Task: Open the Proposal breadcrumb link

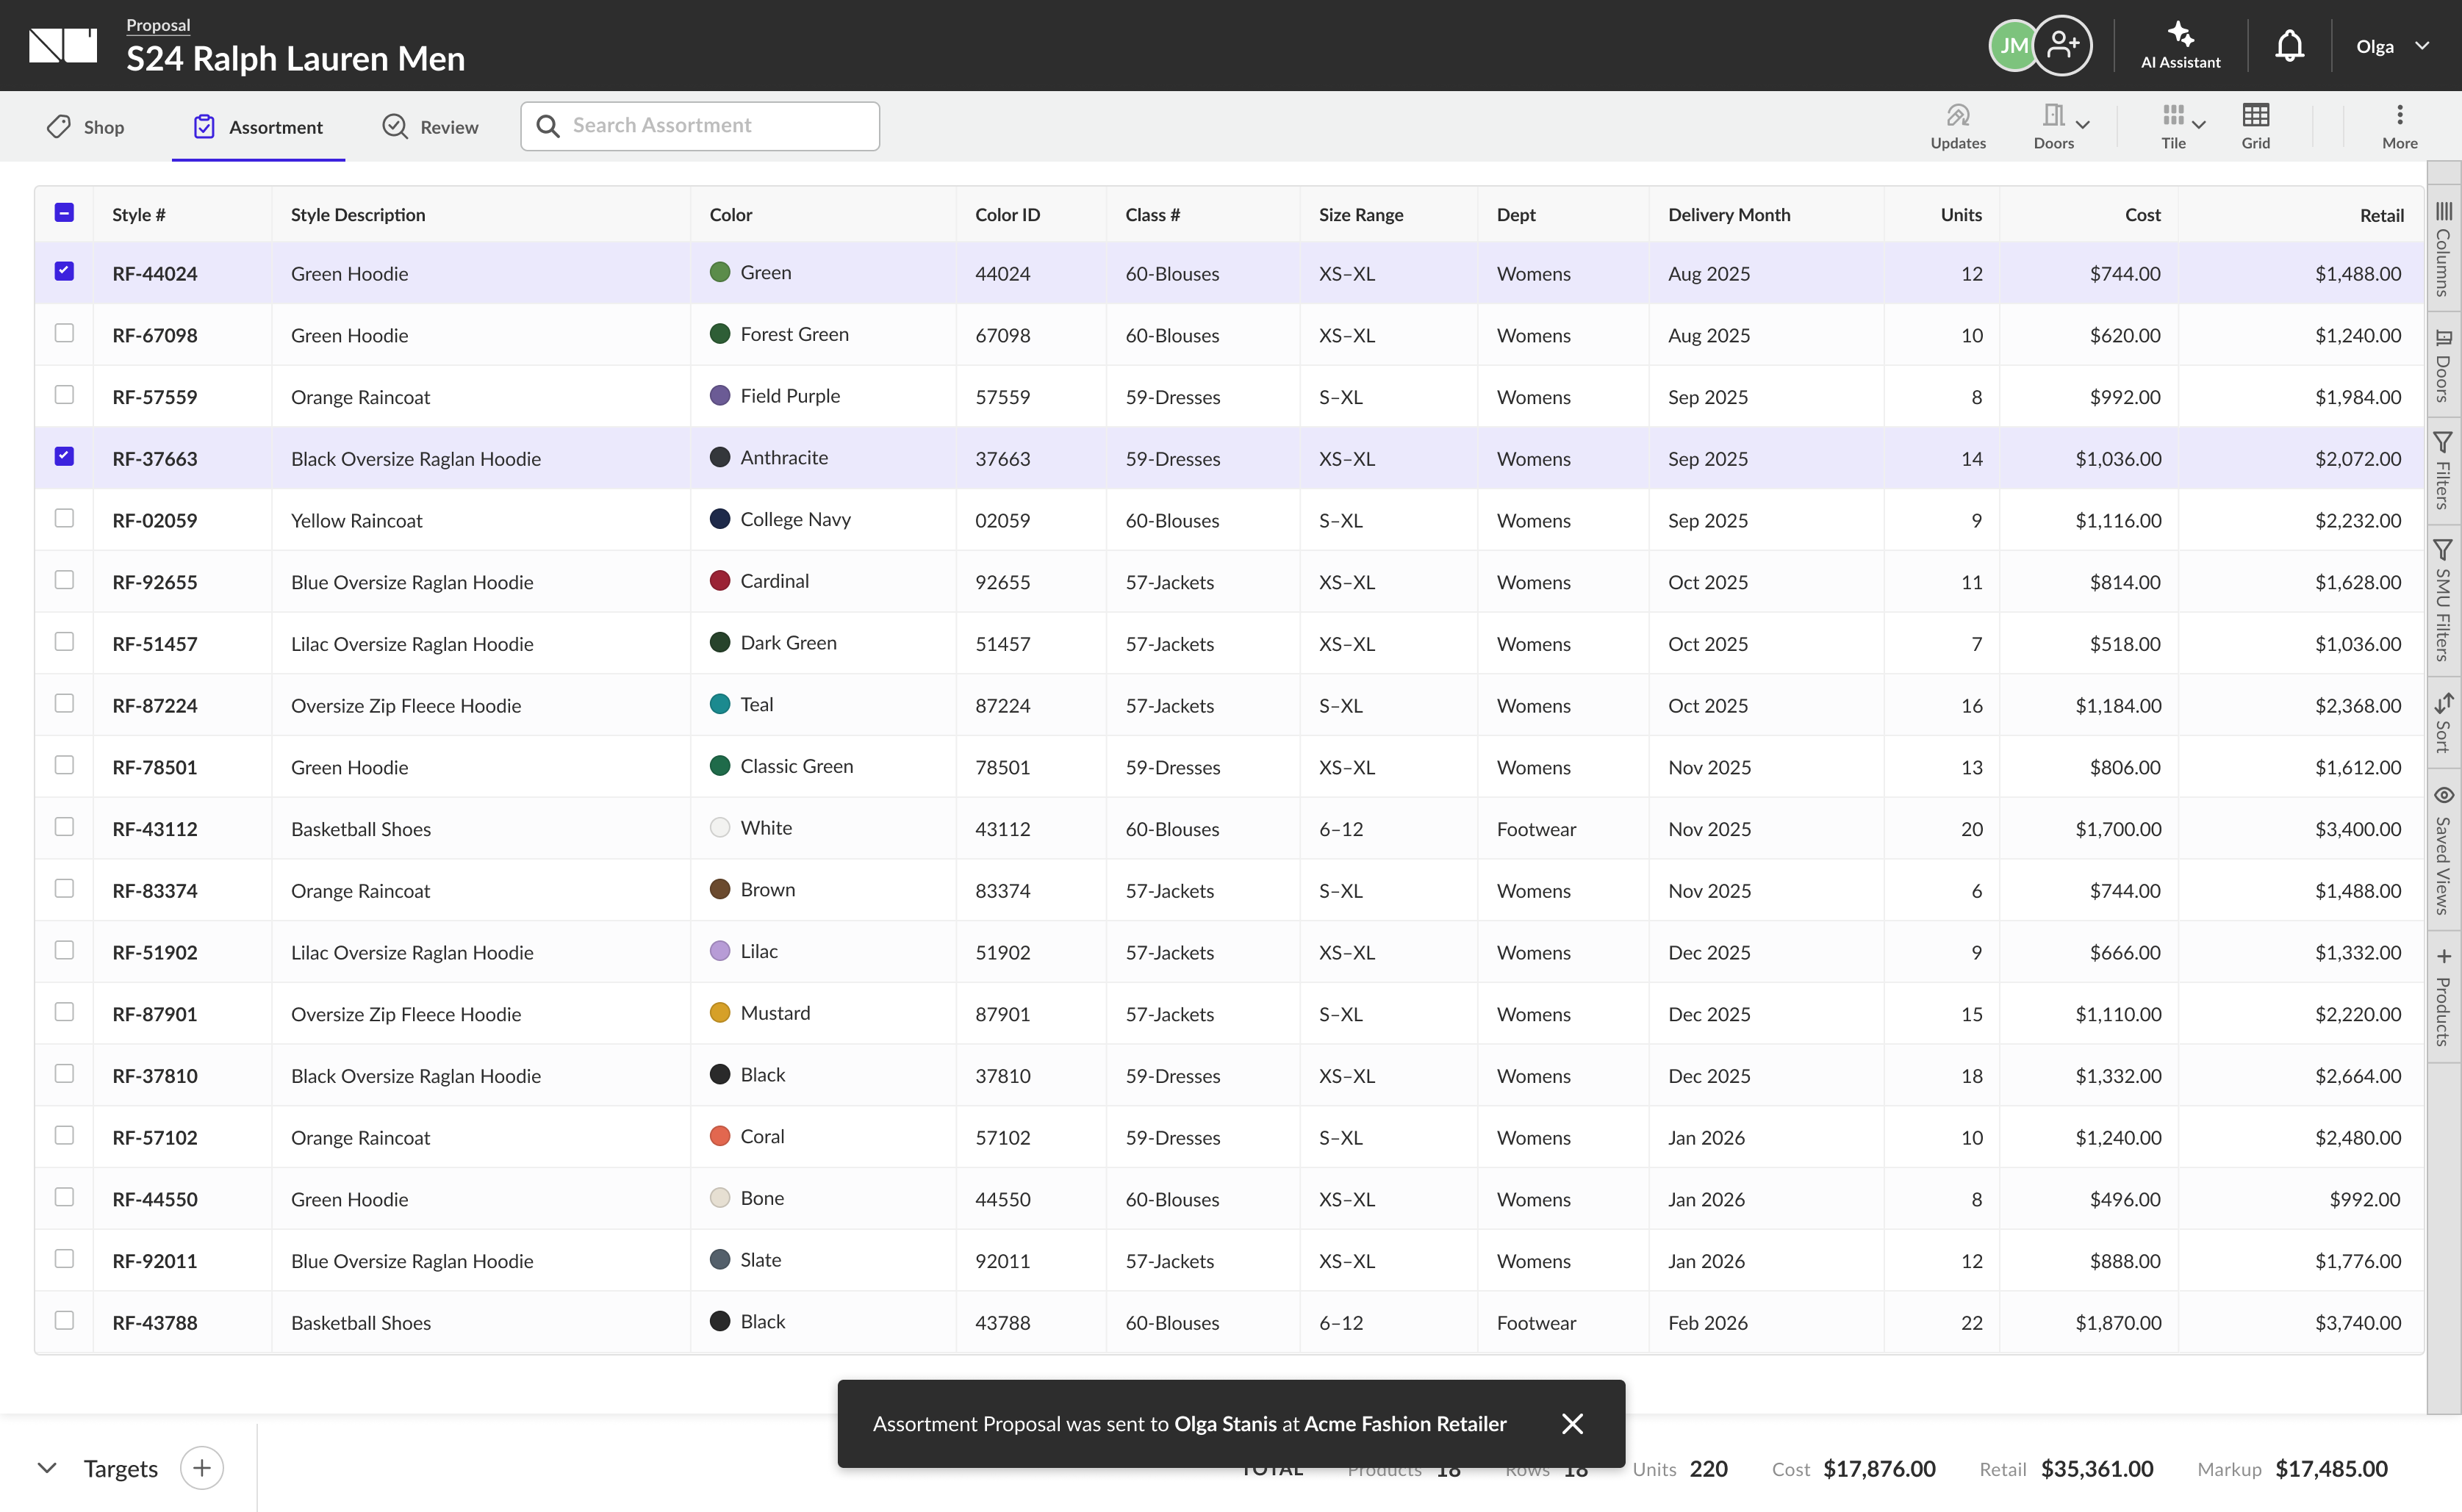Action: pyautogui.click(x=158, y=25)
